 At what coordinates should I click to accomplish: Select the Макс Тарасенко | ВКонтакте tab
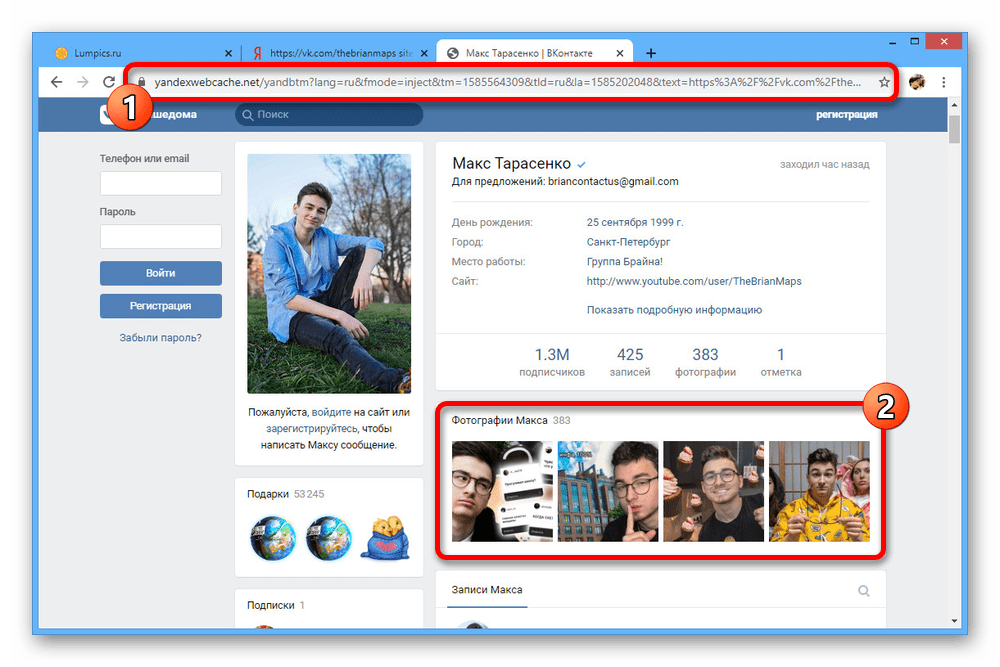click(x=534, y=54)
